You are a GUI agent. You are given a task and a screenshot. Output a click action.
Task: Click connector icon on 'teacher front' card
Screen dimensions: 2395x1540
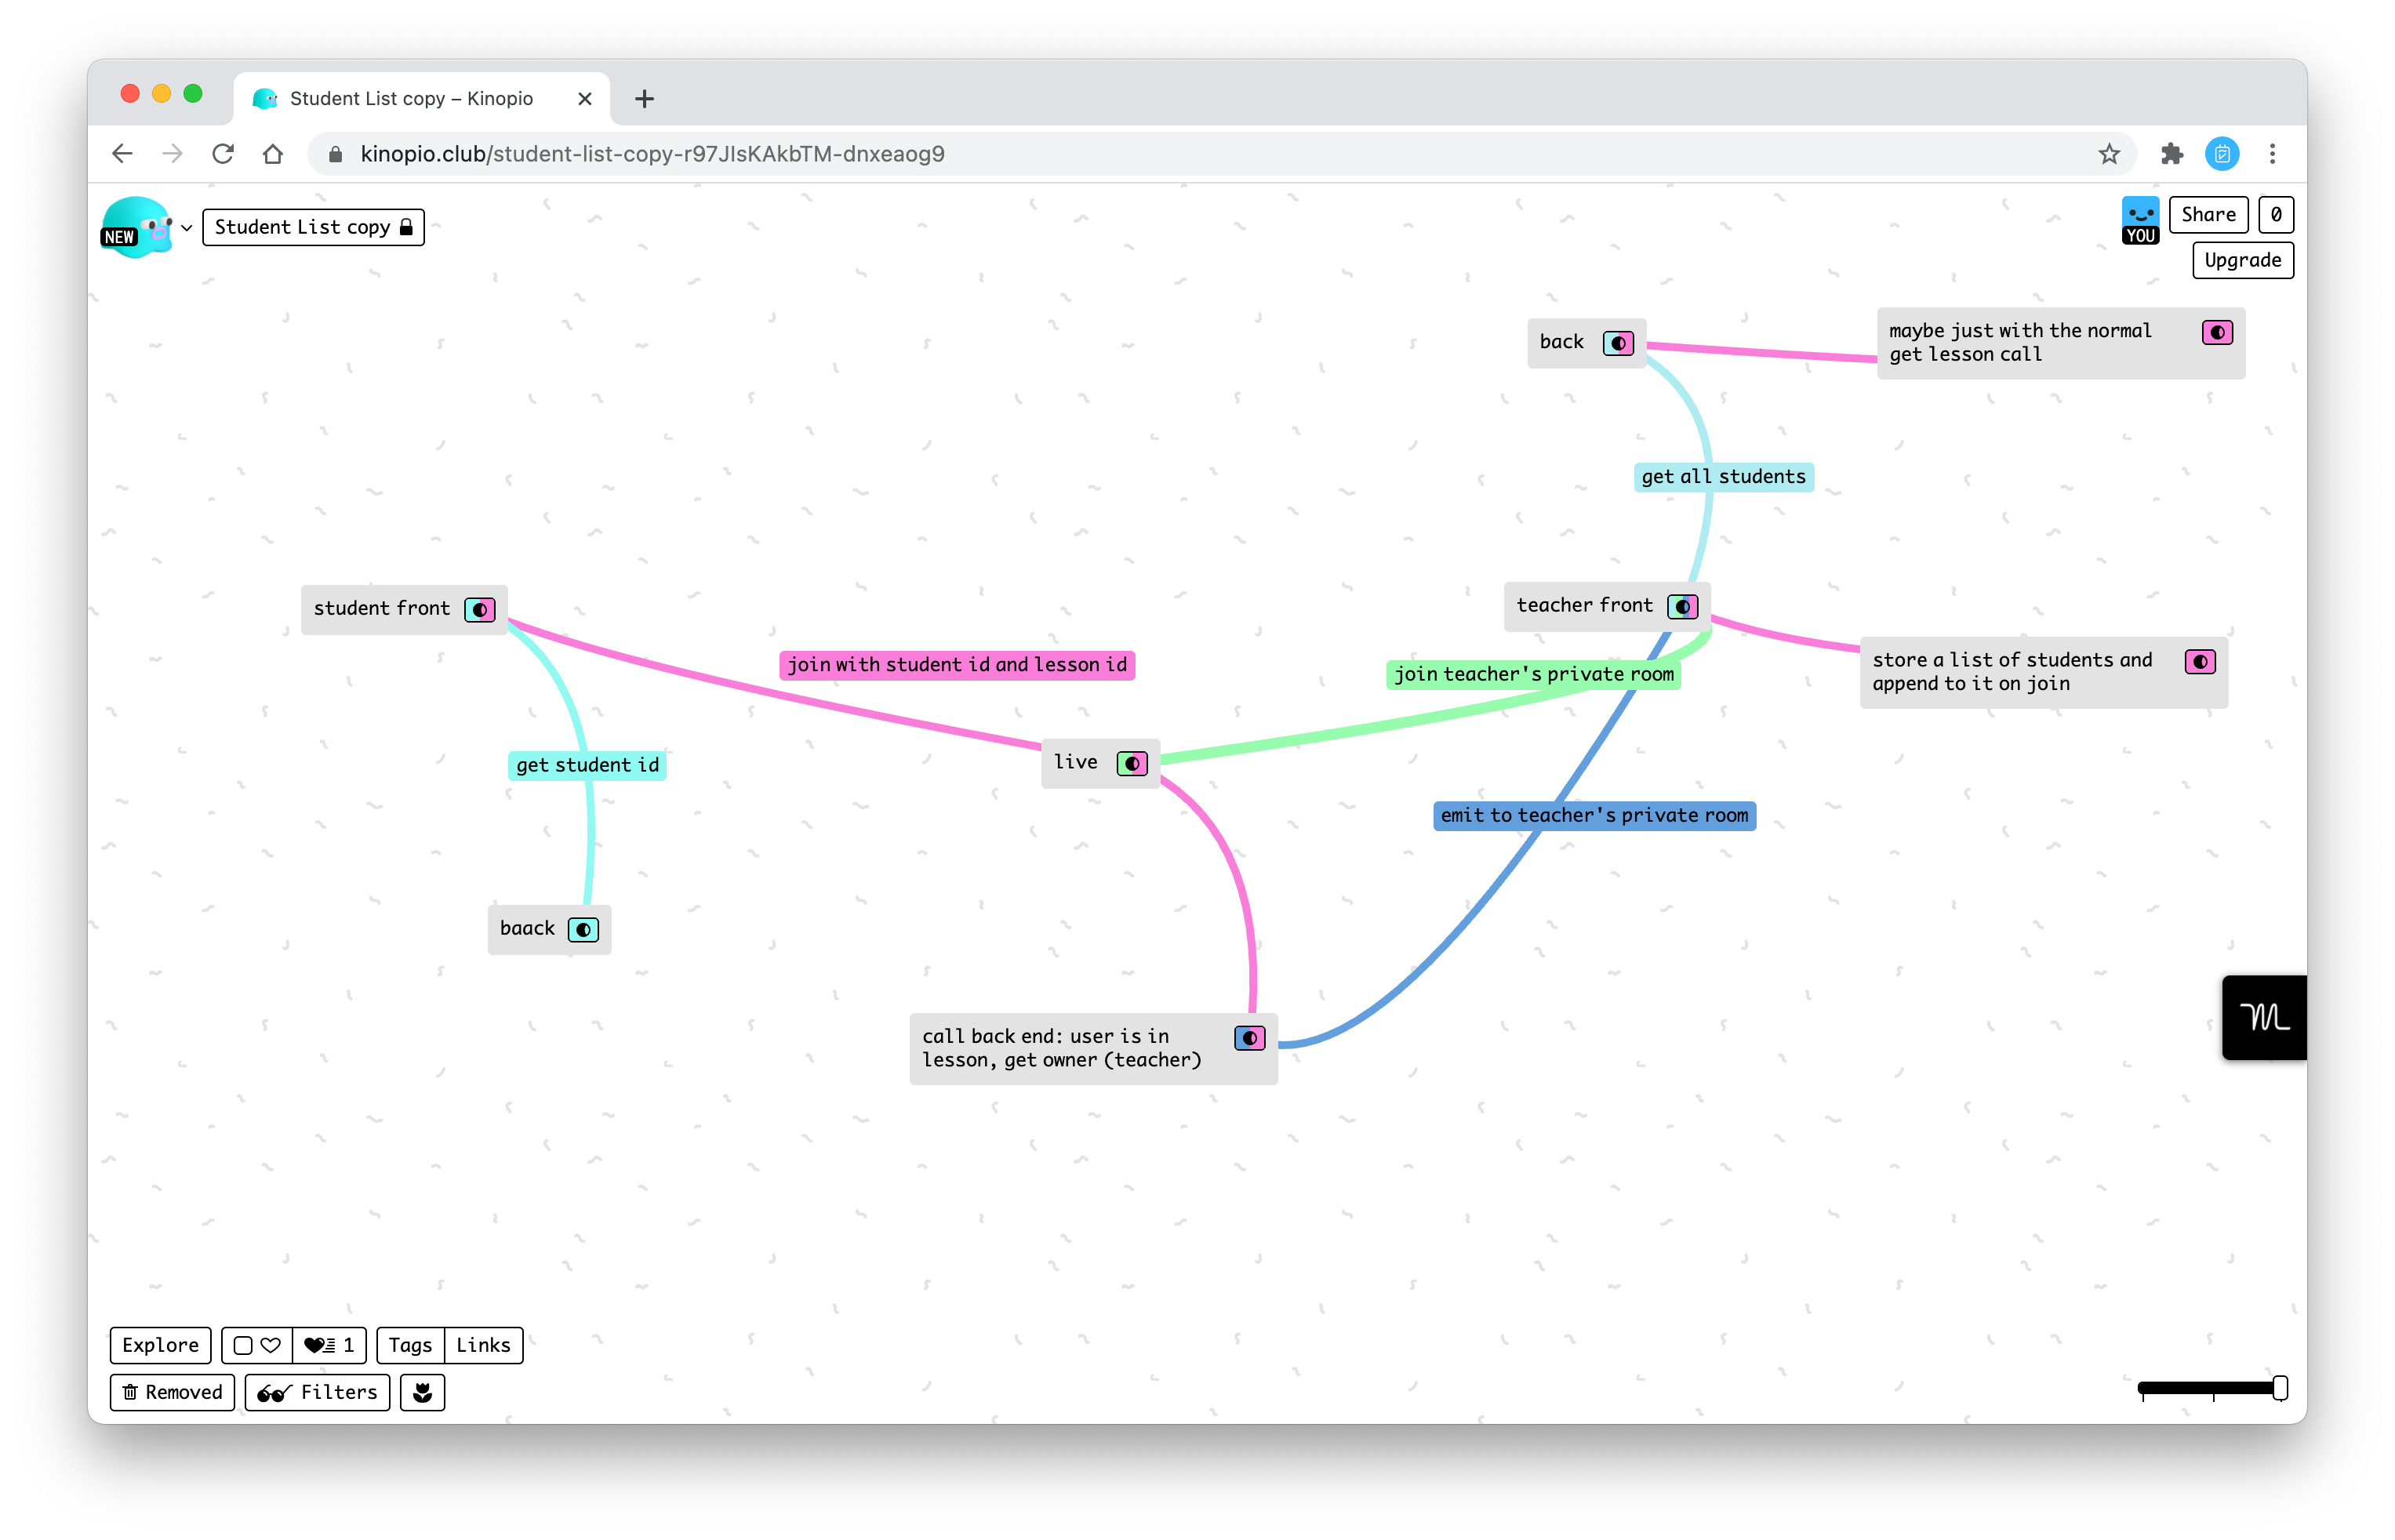pyautogui.click(x=1682, y=607)
